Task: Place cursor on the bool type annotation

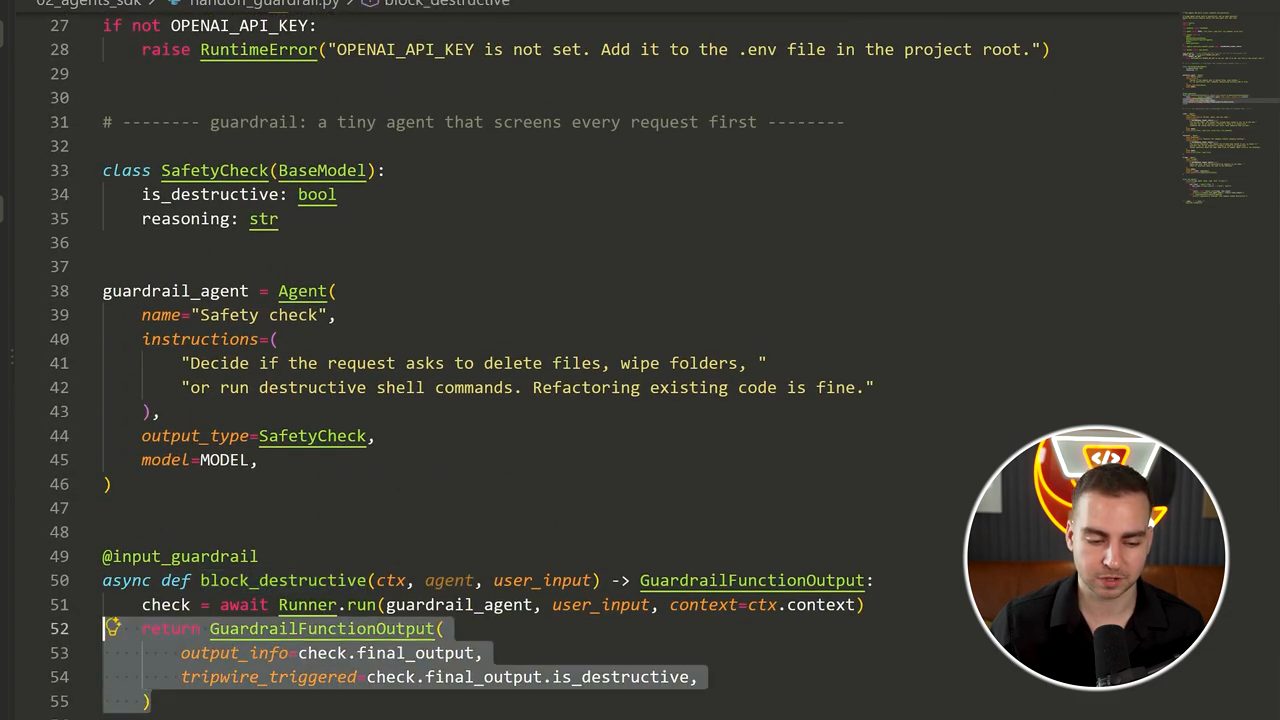Action: 317,194
